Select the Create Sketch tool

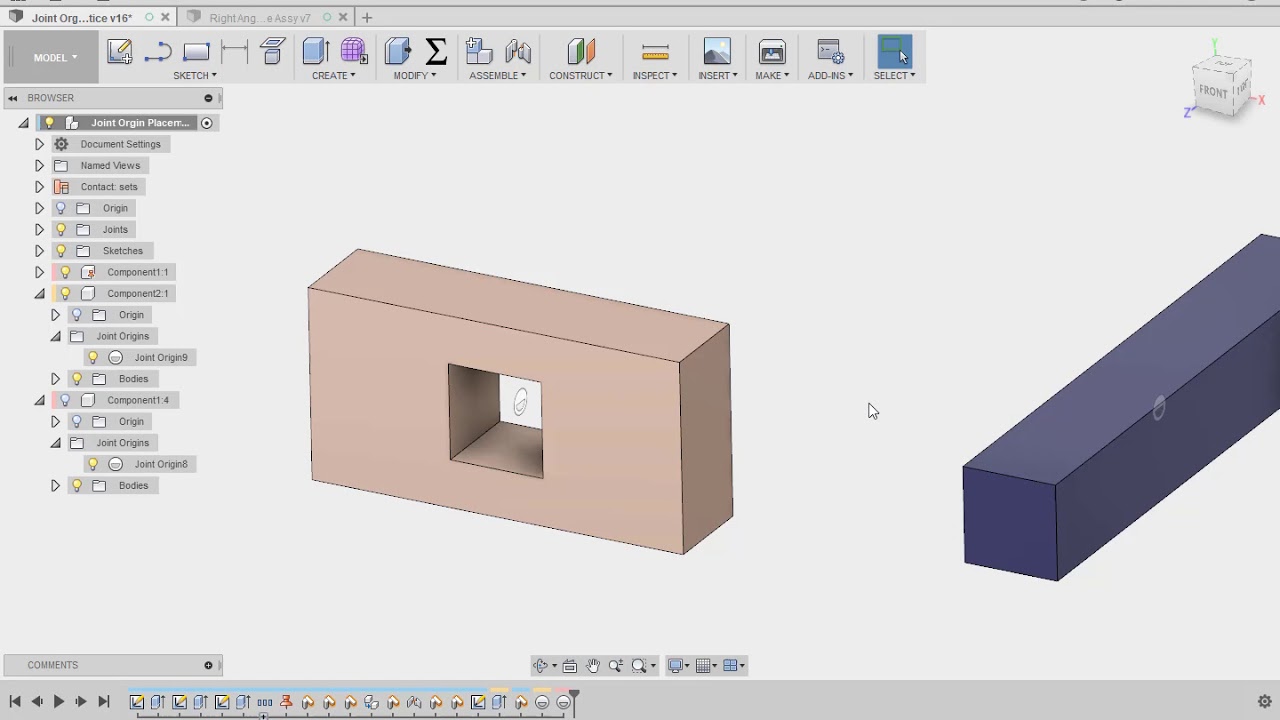(120, 52)
